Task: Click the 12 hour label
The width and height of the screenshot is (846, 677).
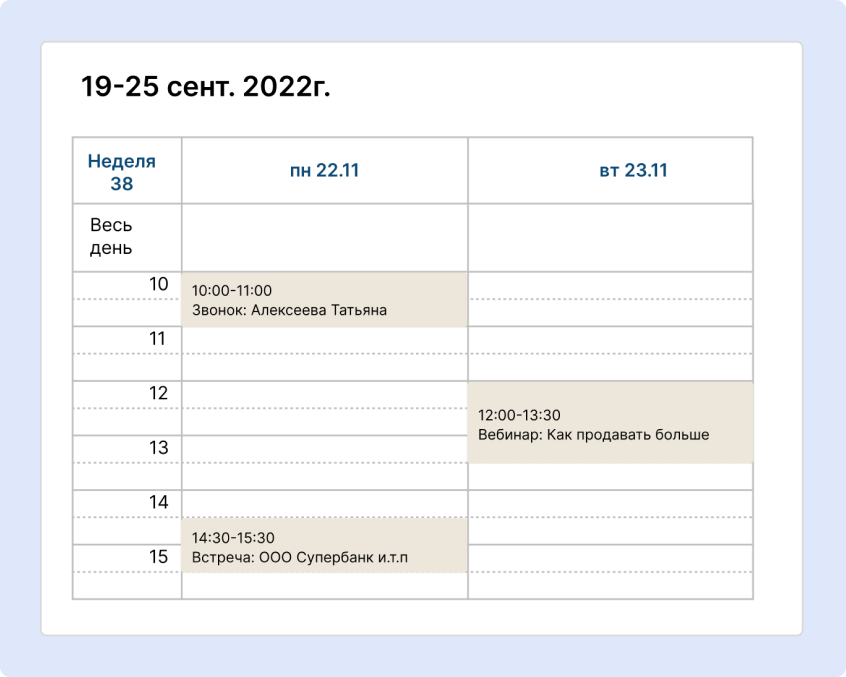Action: (x=158, y=394)
